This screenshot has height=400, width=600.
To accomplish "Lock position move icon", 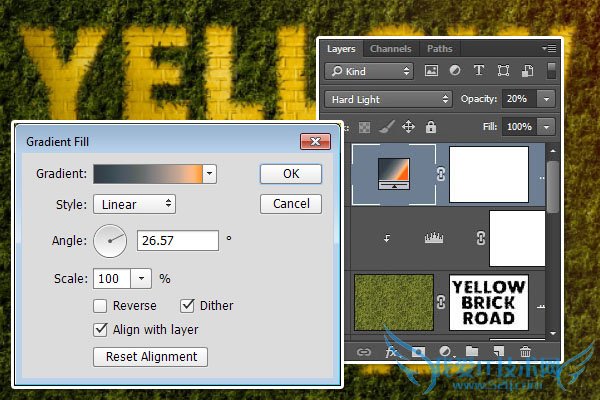I will [408, 127].
